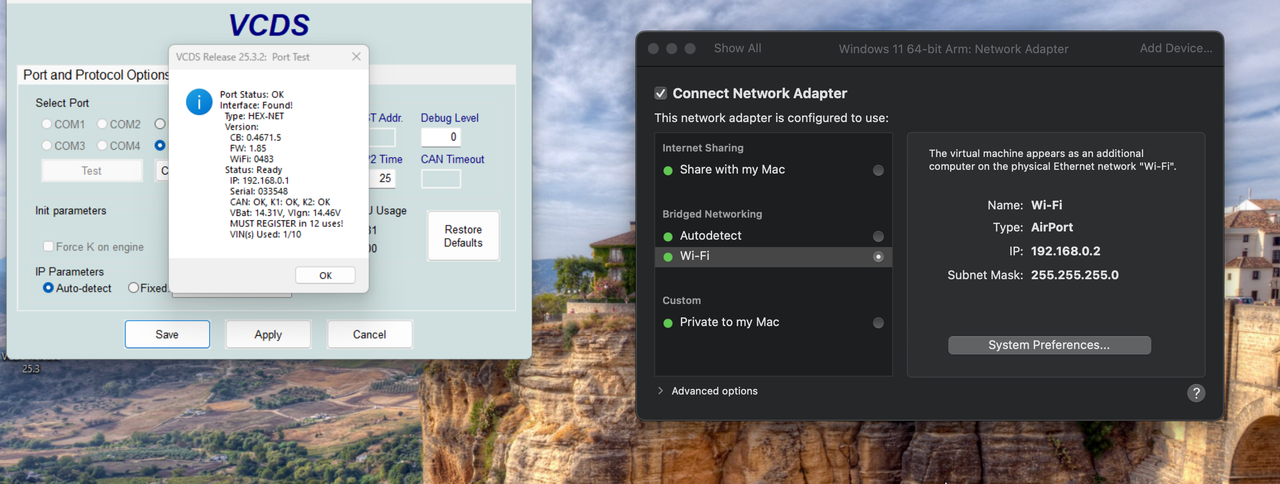Click the Name value Wi-Fi in details
The width and height of the screenshot is (1280, 484).
pyautogui.click(x=1046, y=205)
